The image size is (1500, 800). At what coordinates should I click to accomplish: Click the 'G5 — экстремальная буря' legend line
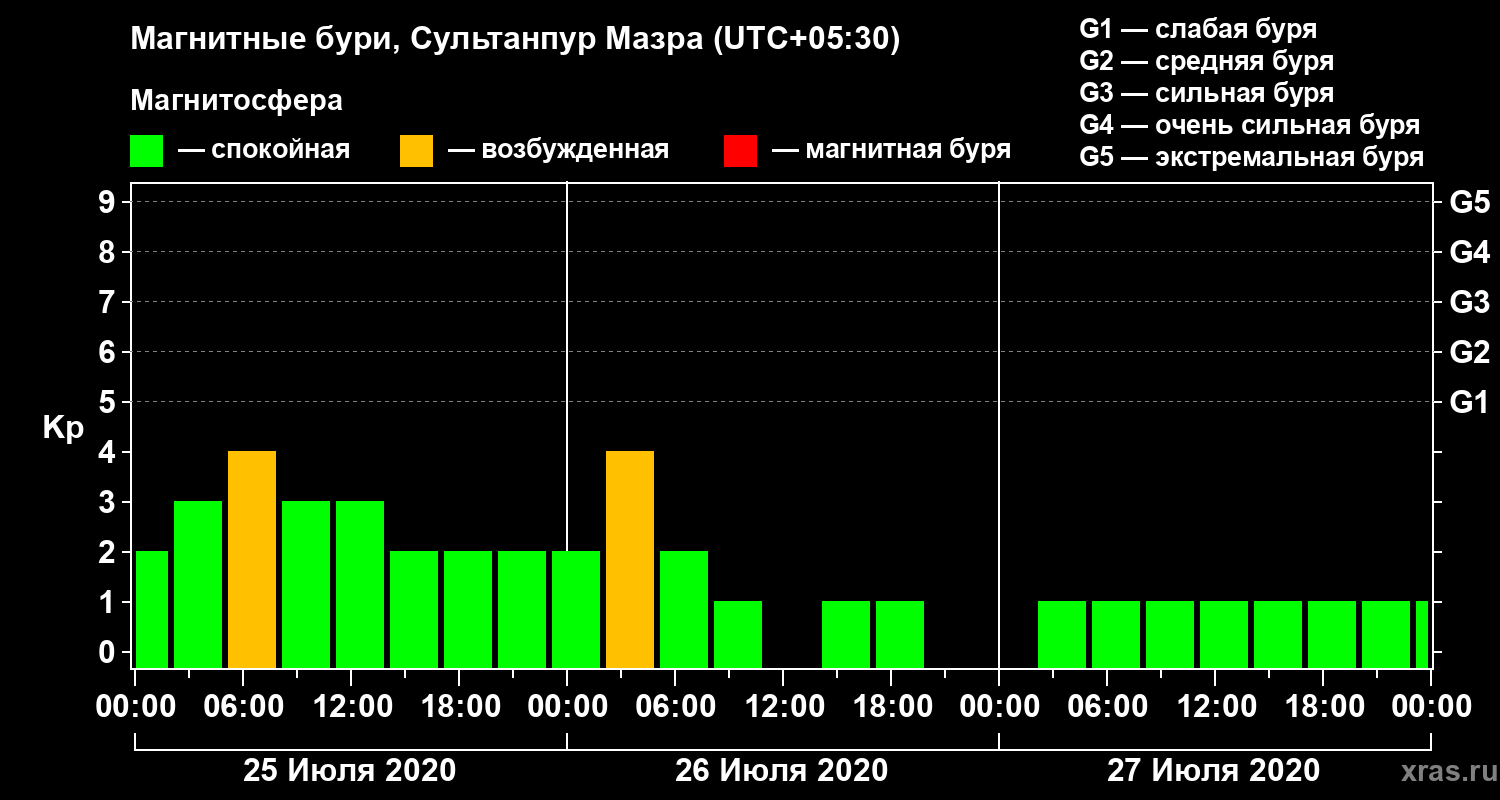pos(1252,157)
